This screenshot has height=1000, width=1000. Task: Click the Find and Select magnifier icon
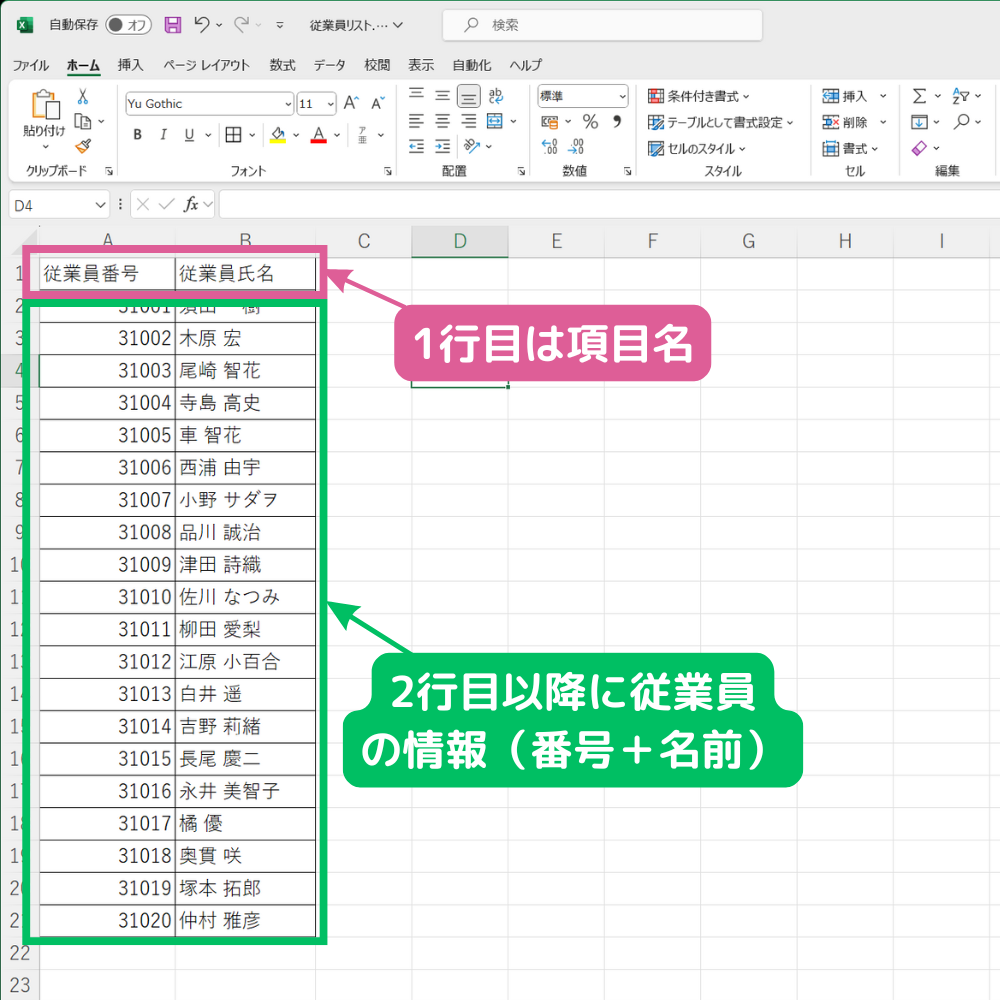[x=962, y=122]
